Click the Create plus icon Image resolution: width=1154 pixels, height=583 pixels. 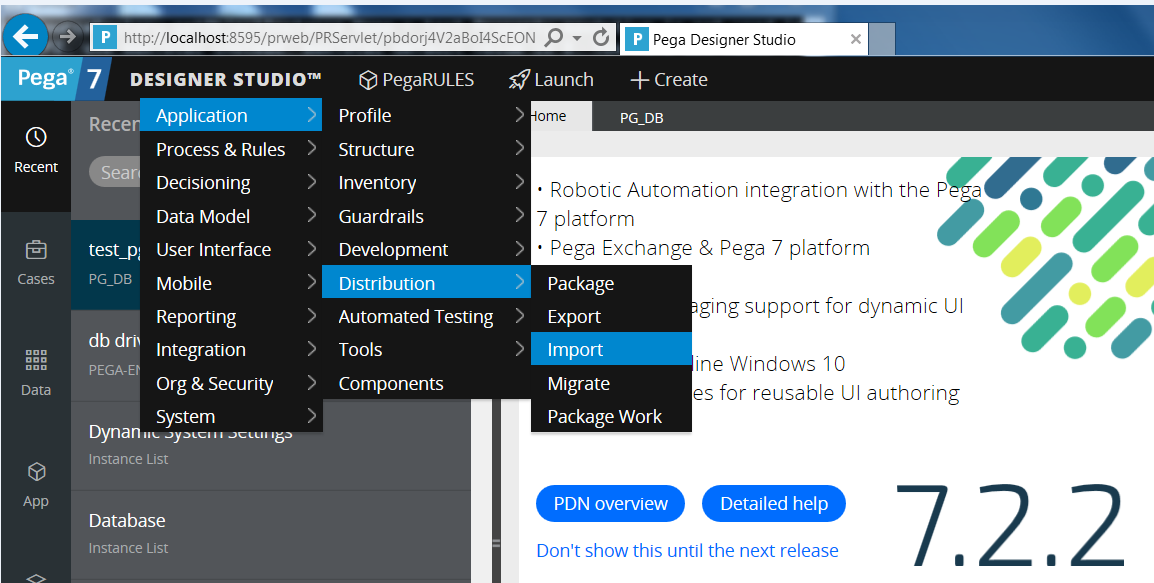tap(640, 80)
